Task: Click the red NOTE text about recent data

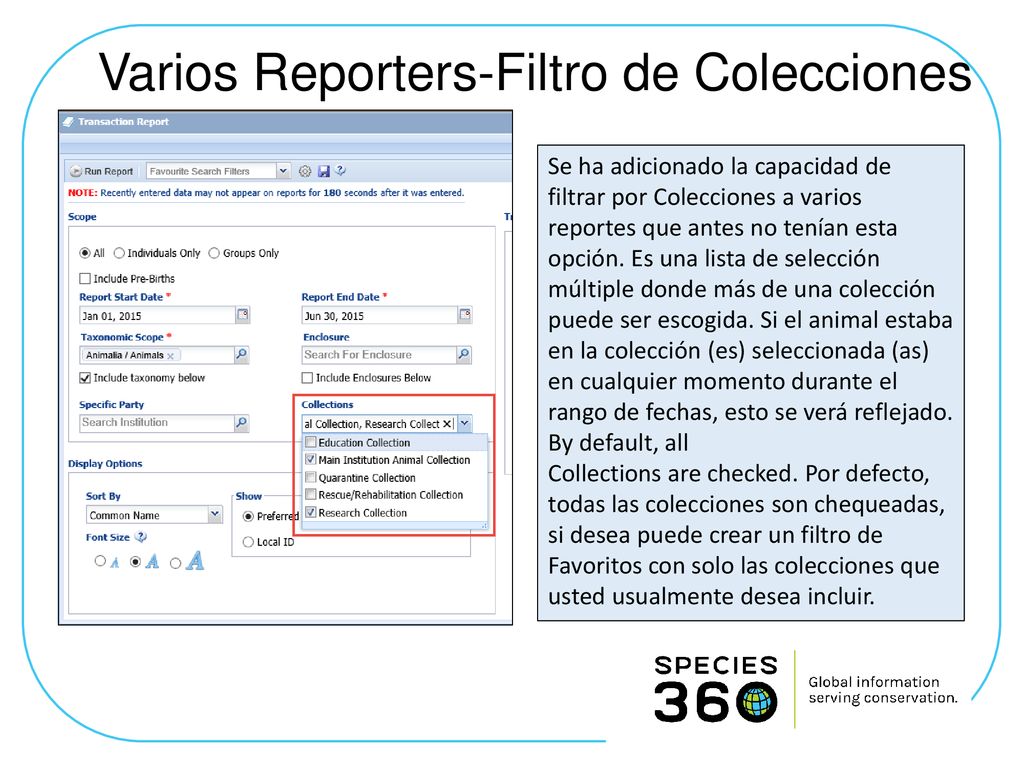Action: 82,193
